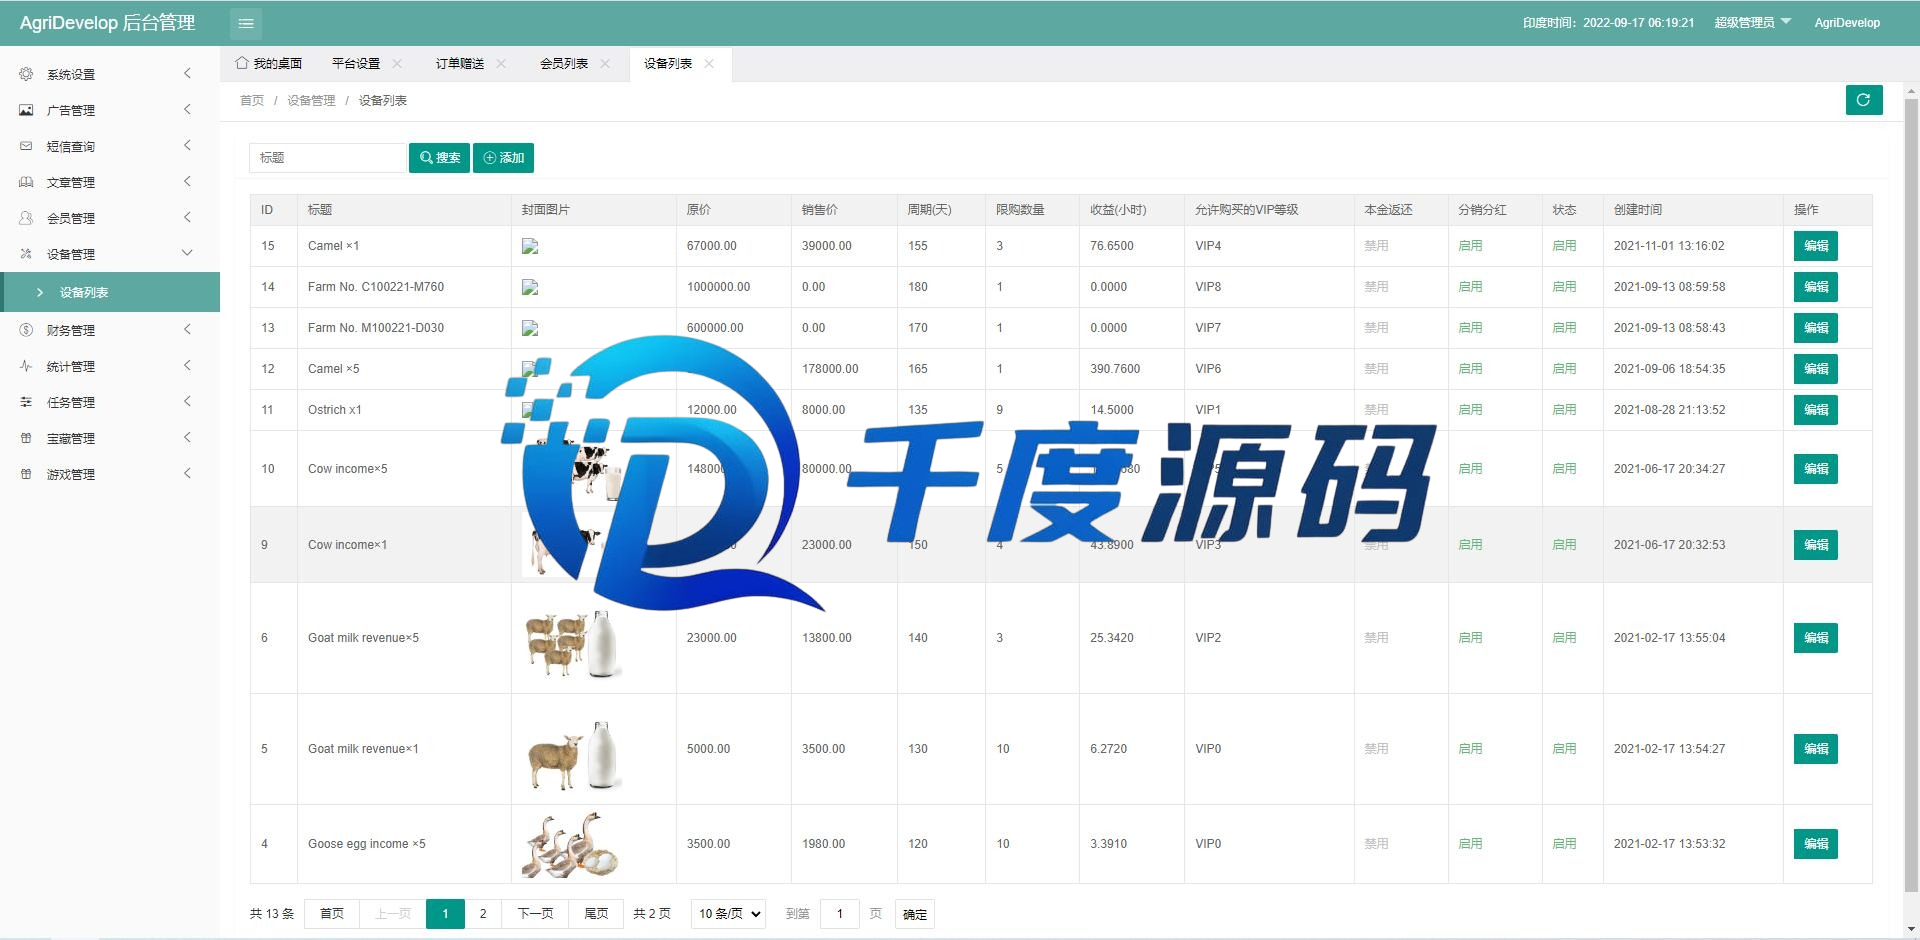Toggle 状态 启用 for Goose egg income ×5
This screenshot has height=940, width=1920.
1564,844
